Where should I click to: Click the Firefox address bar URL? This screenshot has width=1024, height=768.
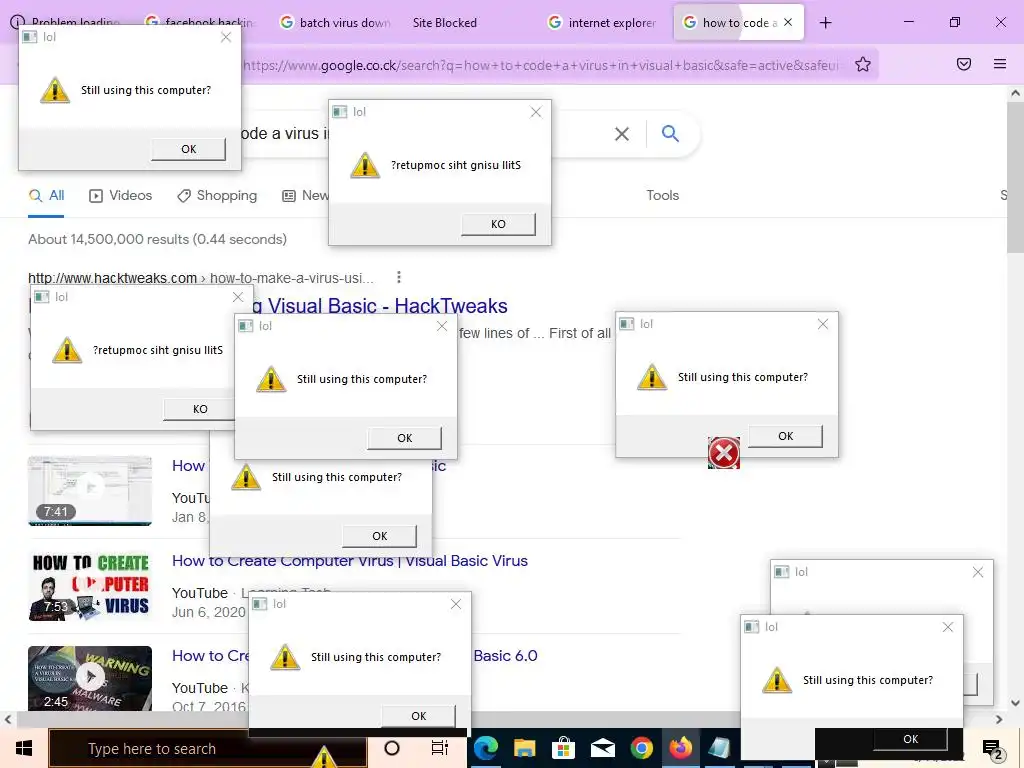(542, 65)
